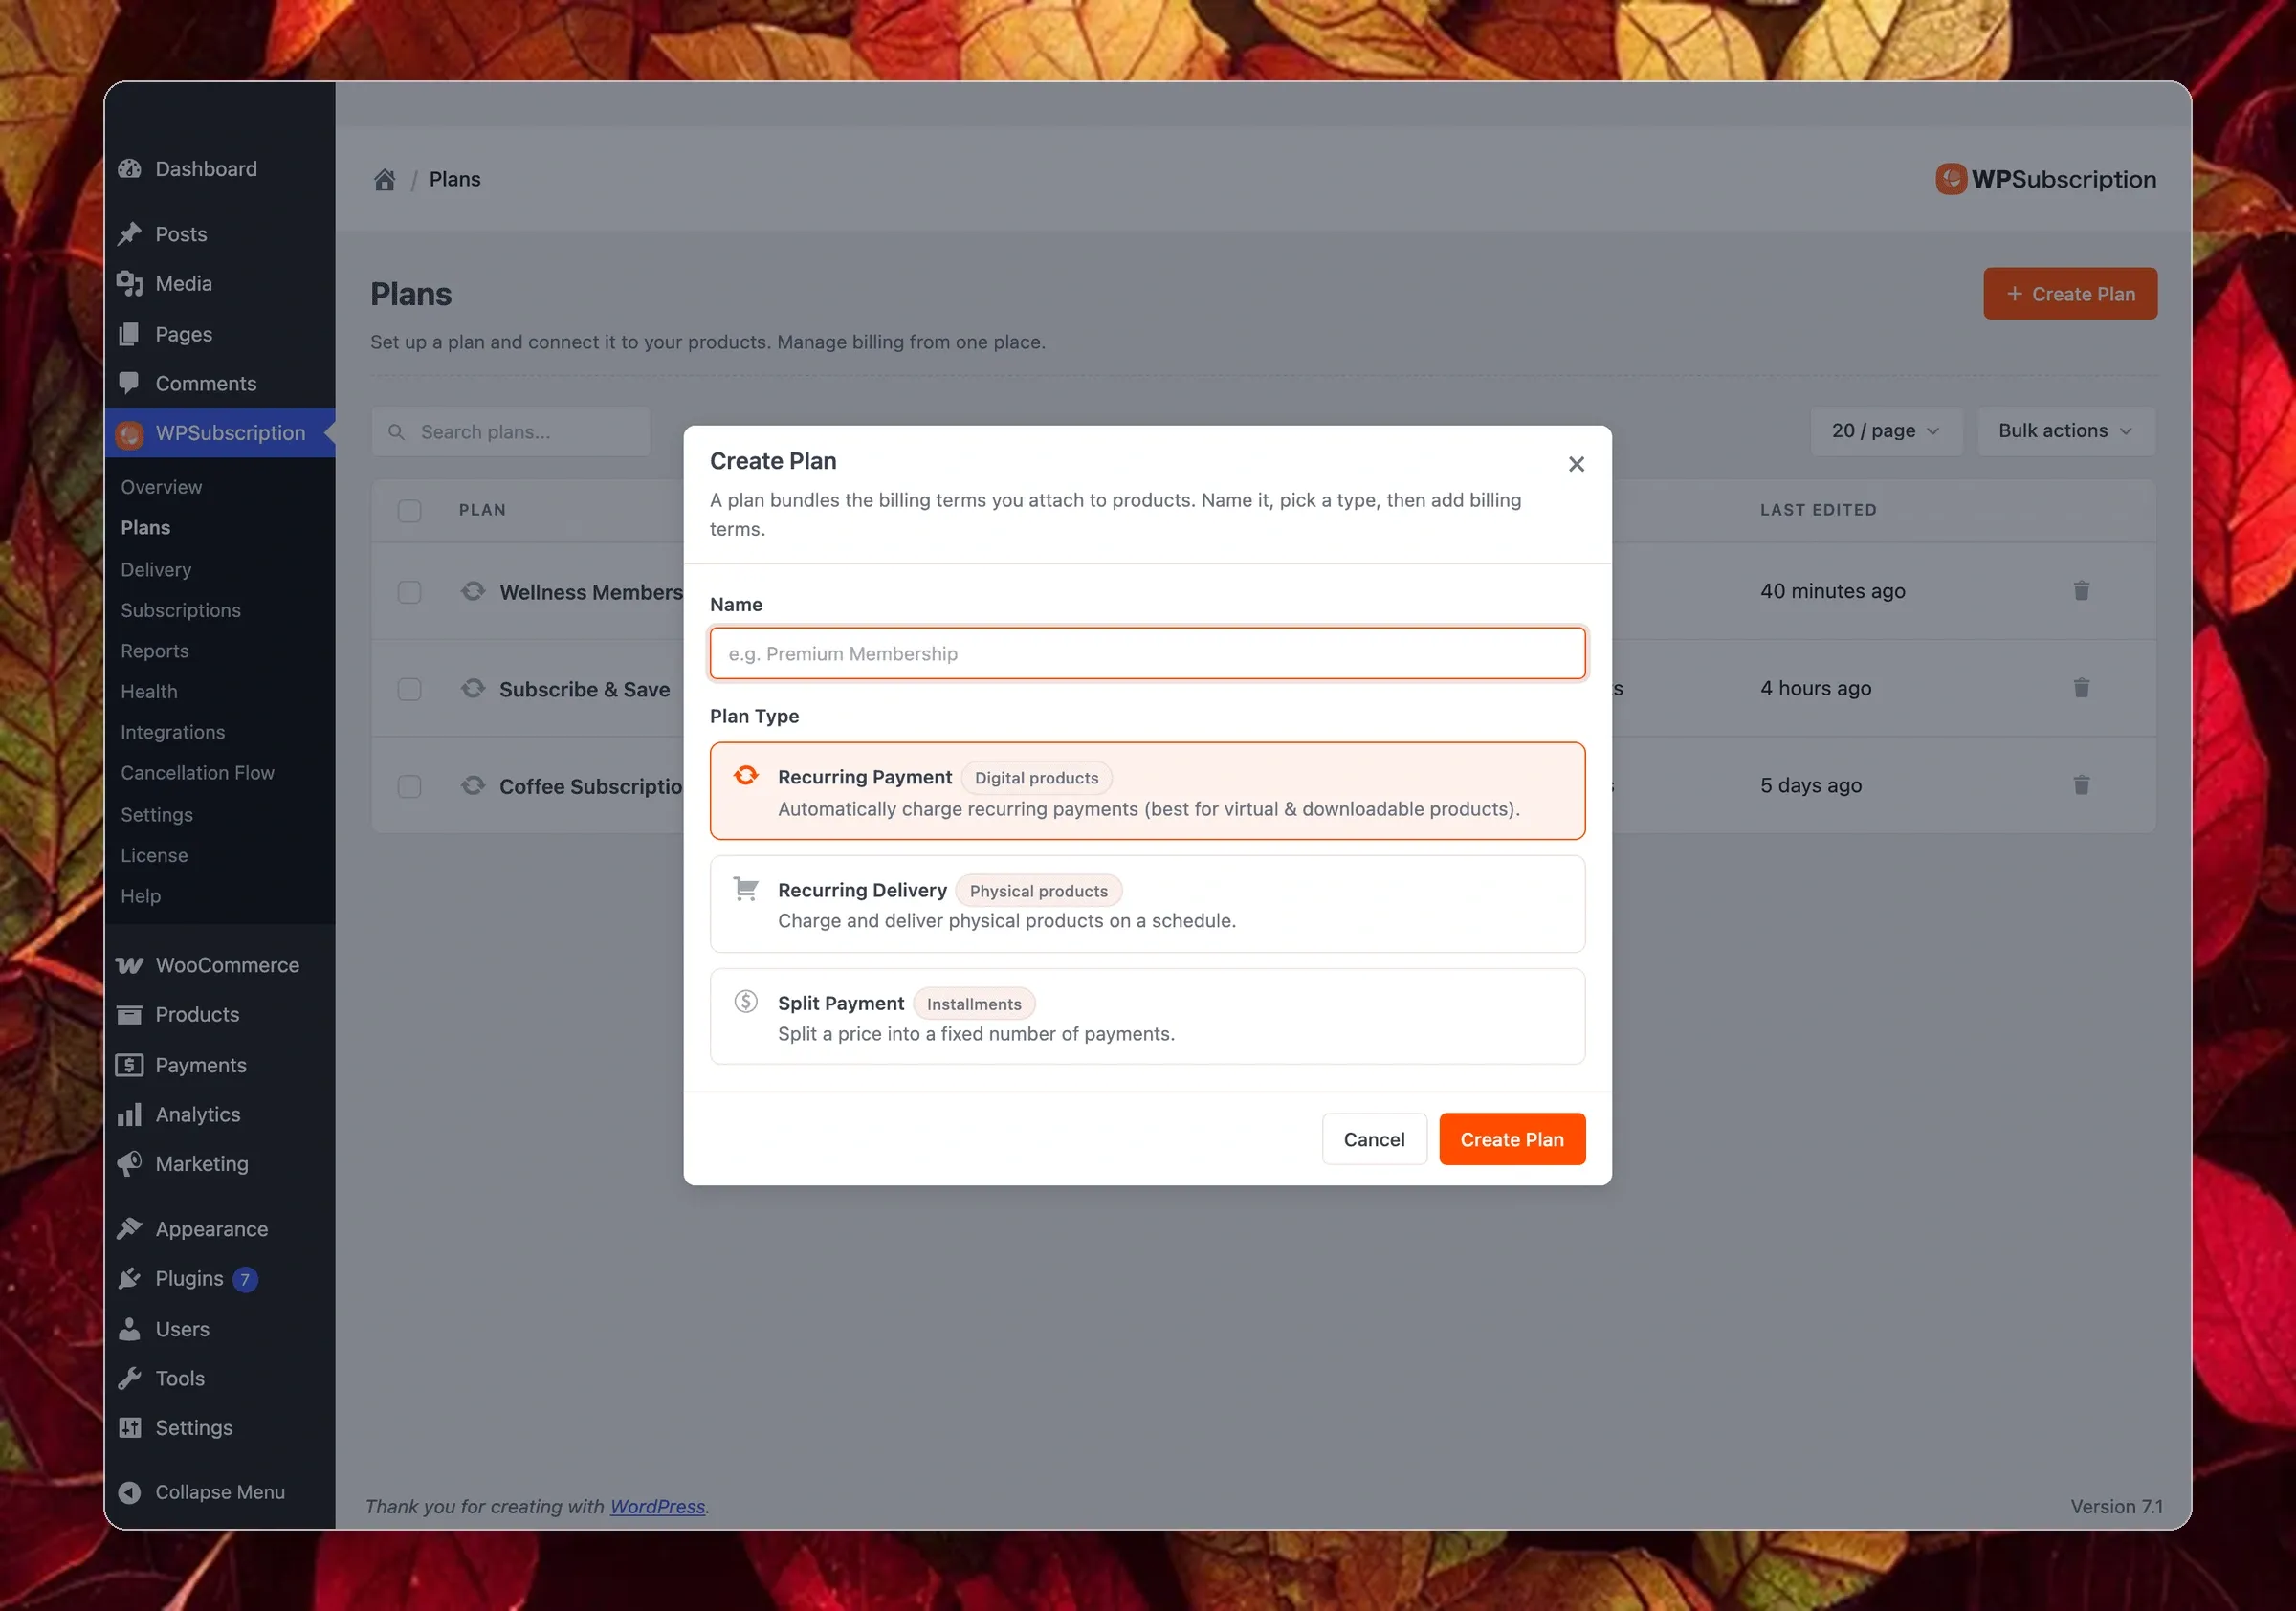Viewport: 2296px width, 1611px height.
Task: Click the Cancel button in dialog
Action: [1374, 1139]
